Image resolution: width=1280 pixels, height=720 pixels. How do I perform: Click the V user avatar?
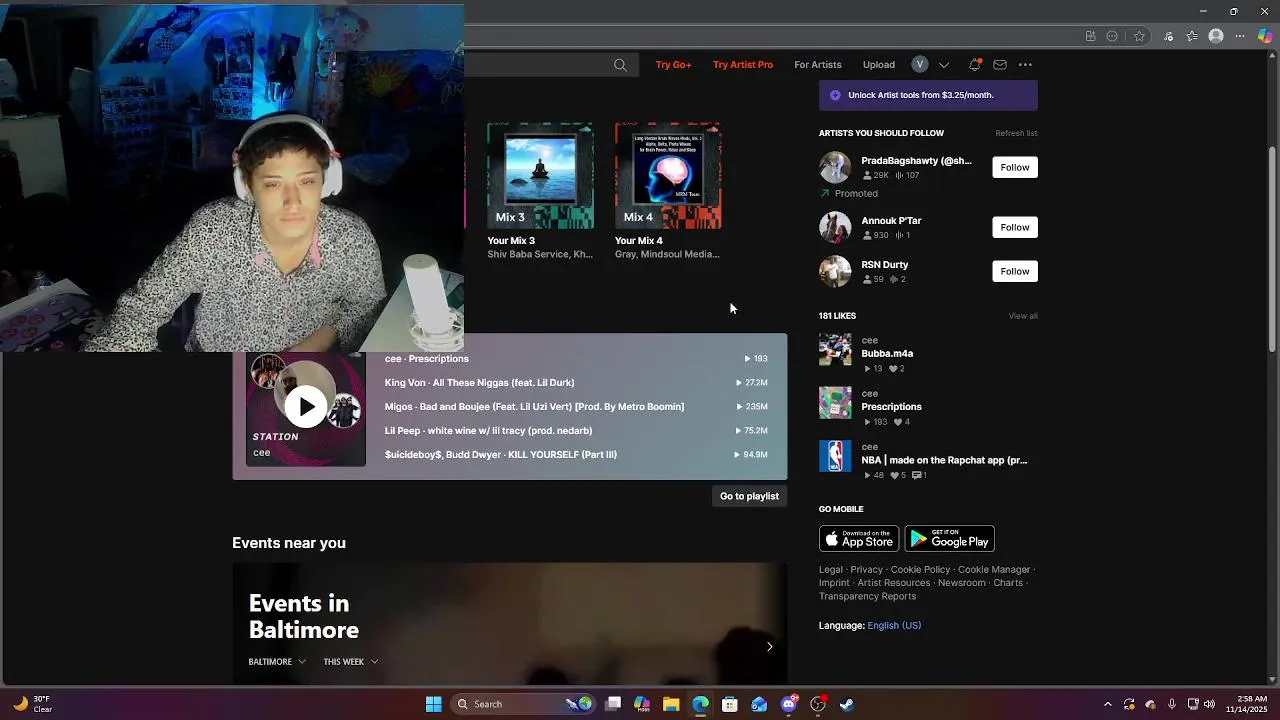click(x=920, y=65)
